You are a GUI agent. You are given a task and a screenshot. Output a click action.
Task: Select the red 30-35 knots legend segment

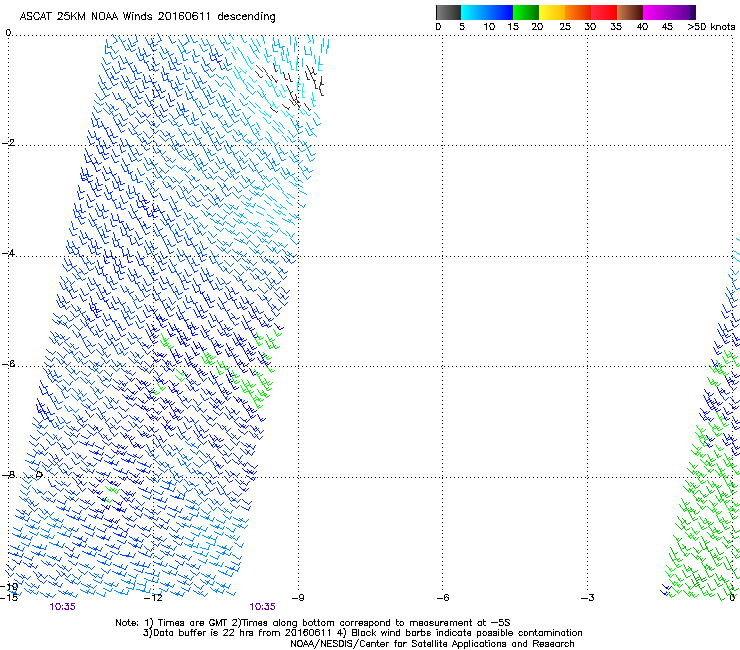point(604,12)
